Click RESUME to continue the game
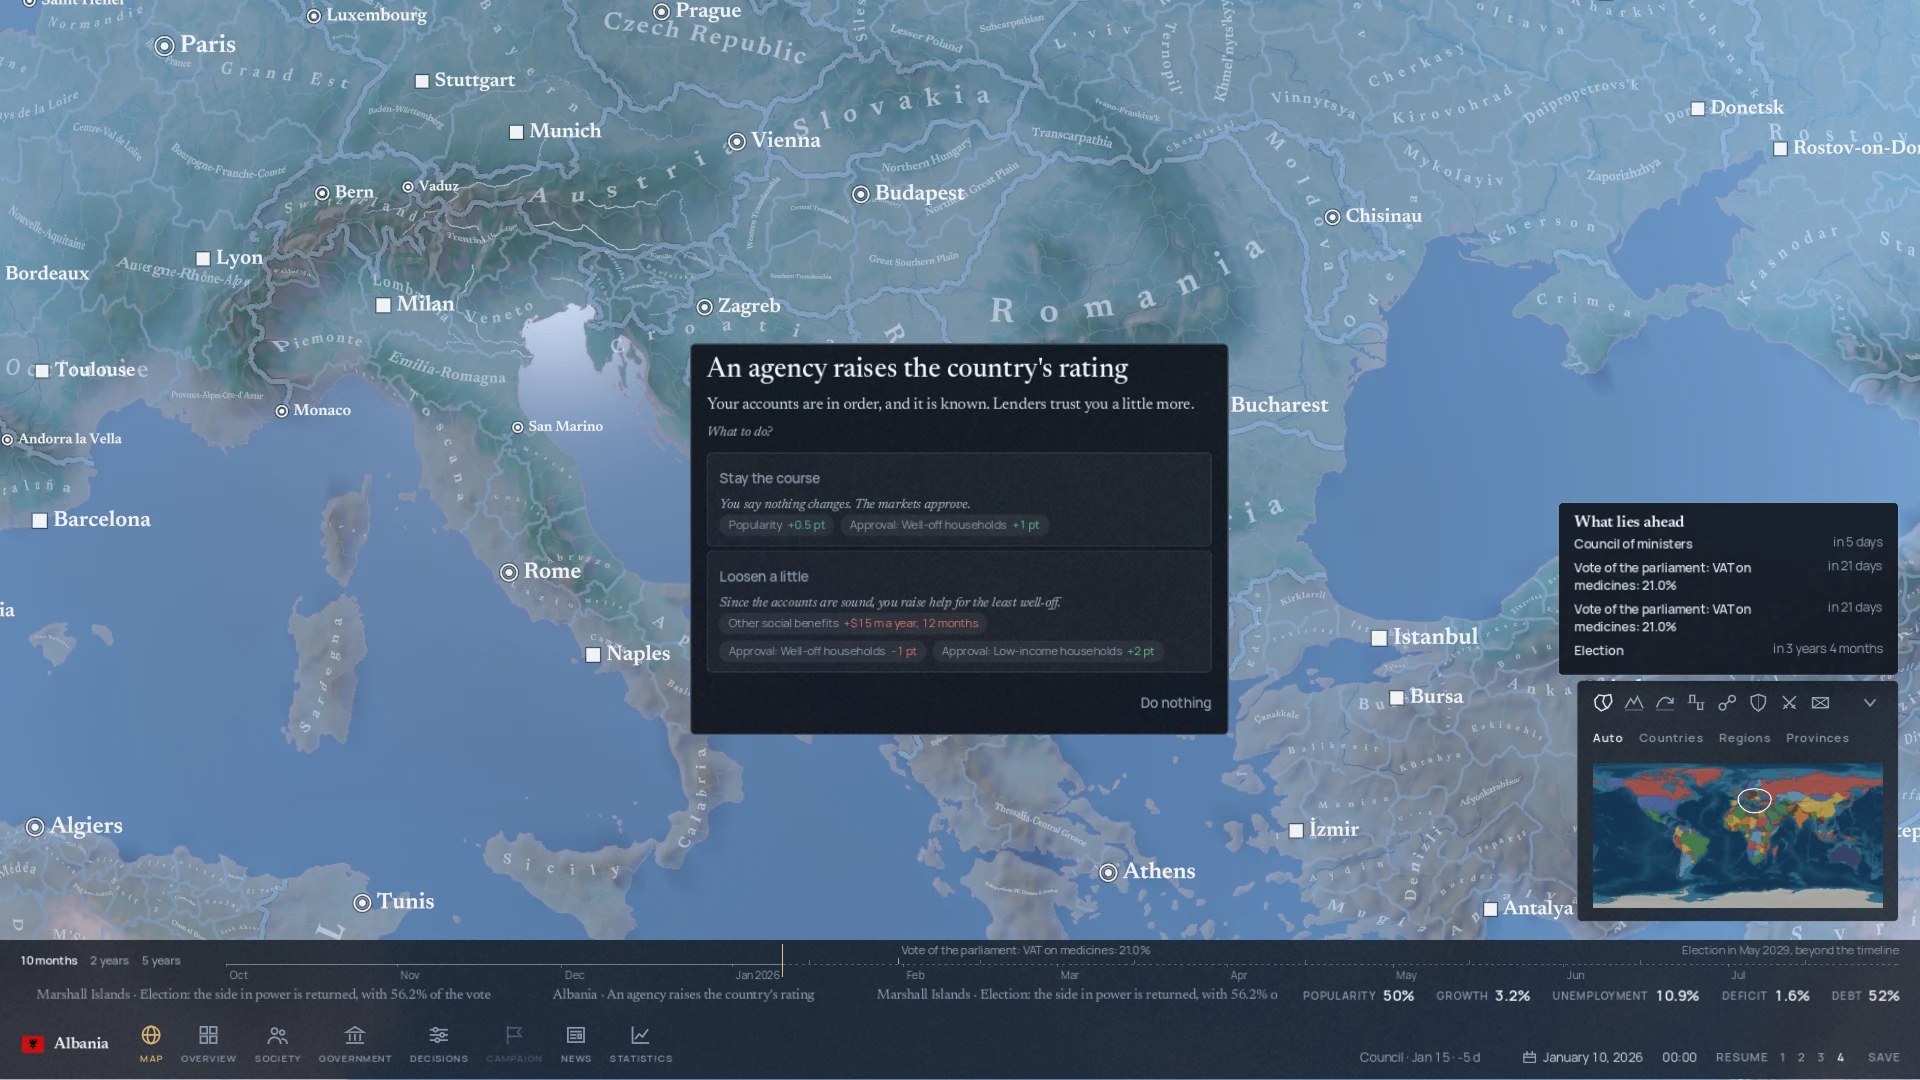 pyautogui.click(x=1741, y=1058)
